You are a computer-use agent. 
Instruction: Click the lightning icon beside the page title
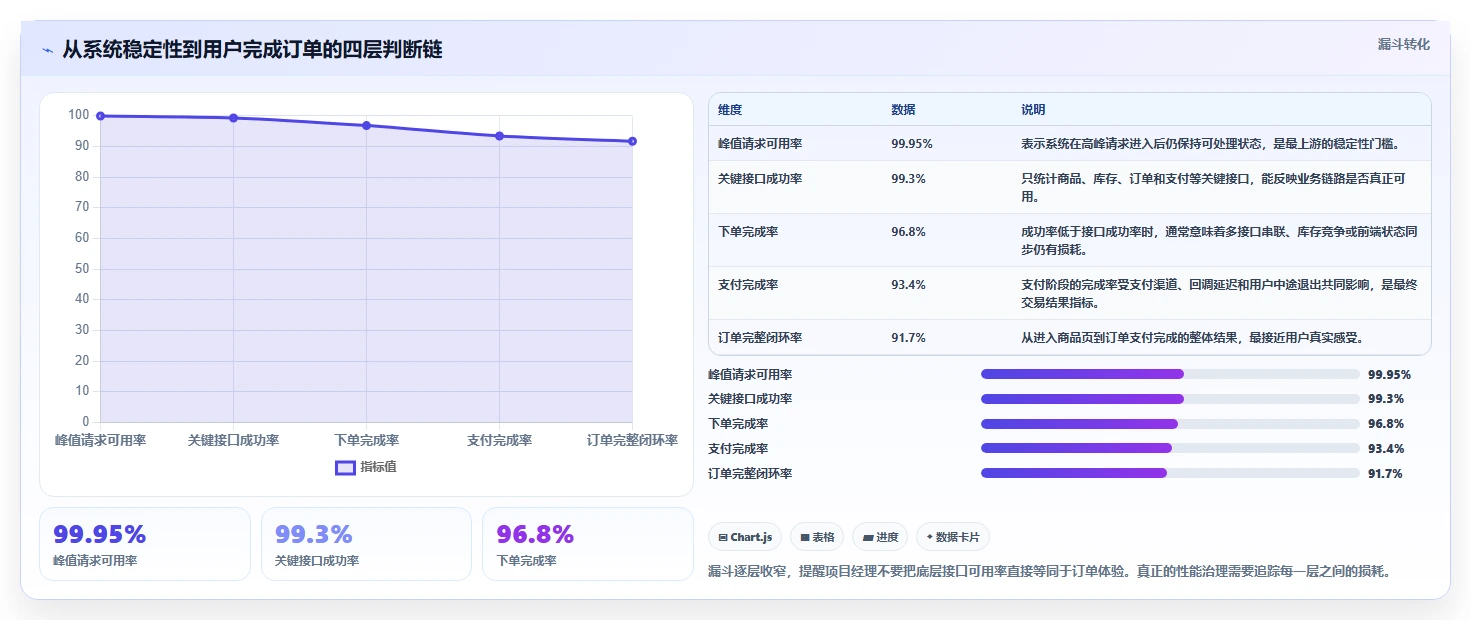[48, 50]
